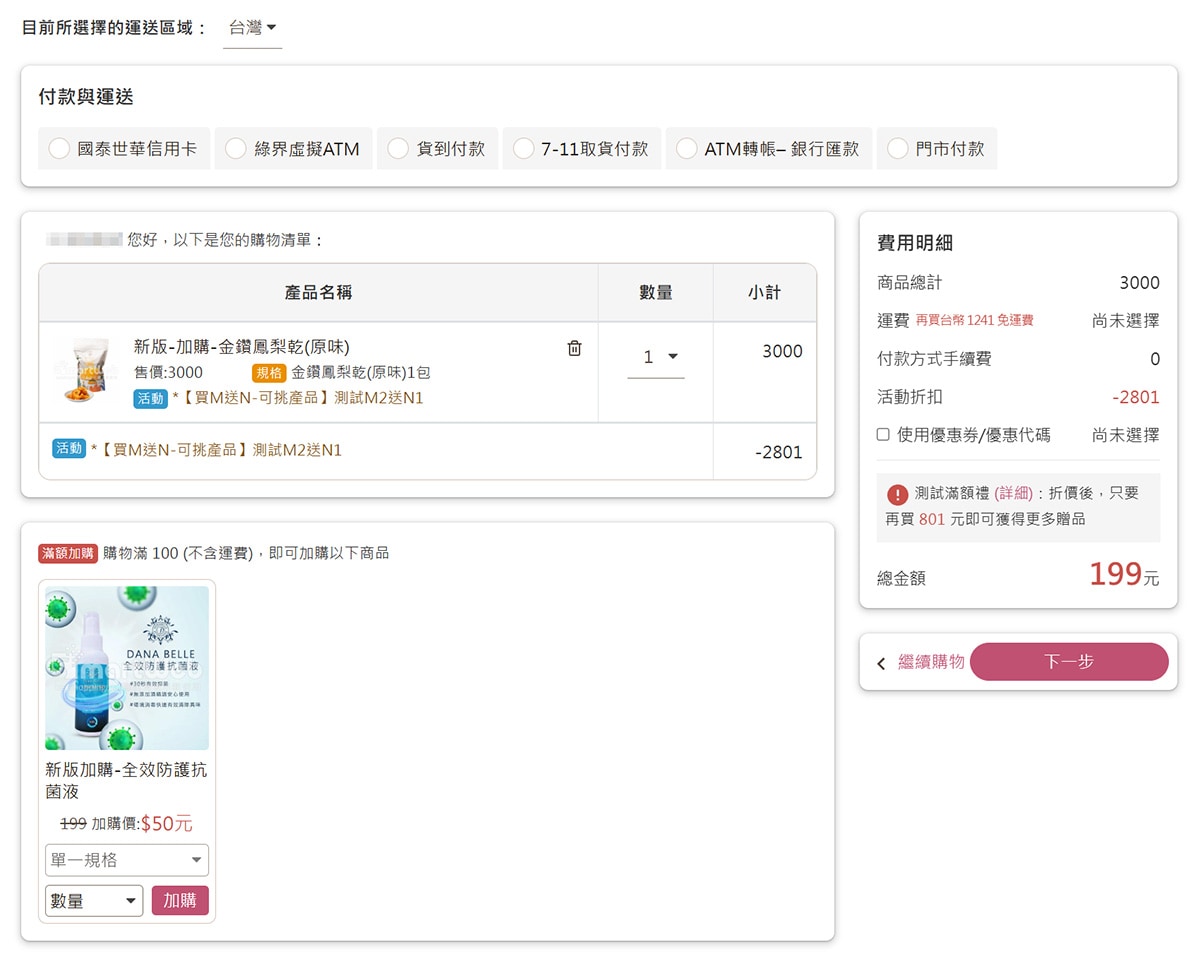Expand the 單一規格 spec dropdown
The image size is (1200, 964).
click(127, 860)
